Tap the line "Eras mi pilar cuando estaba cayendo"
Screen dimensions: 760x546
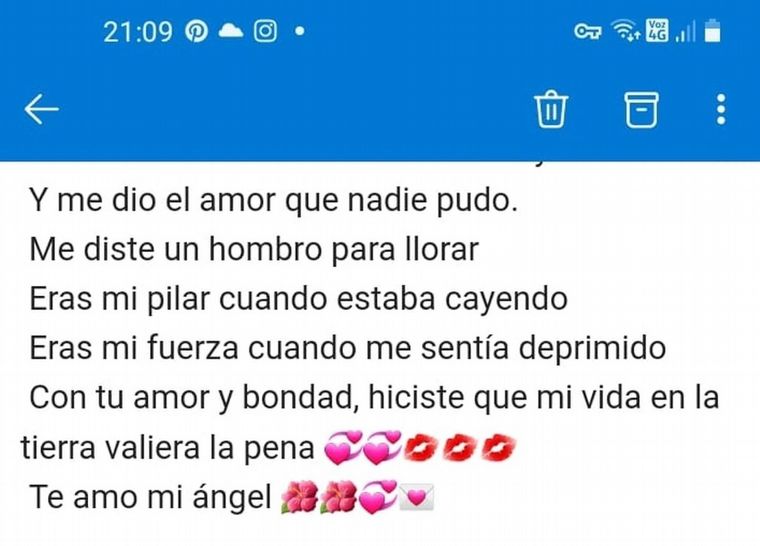pyautogui.click(x=299, y=299)
